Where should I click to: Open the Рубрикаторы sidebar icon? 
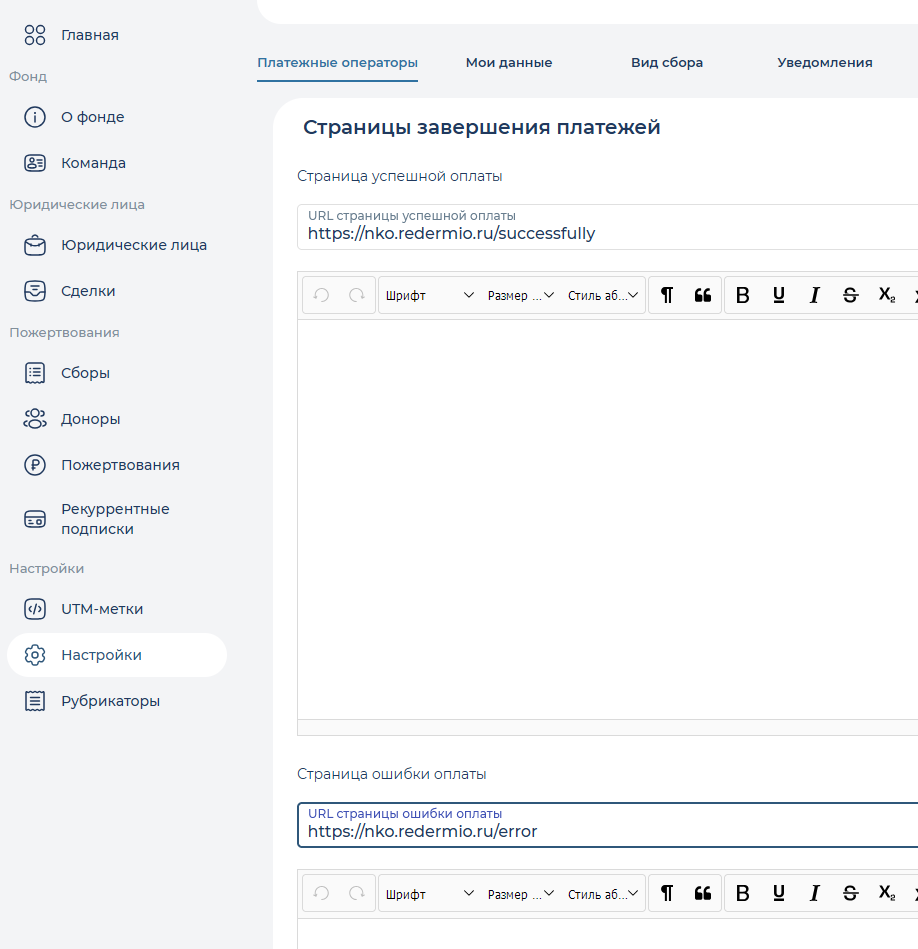34,701
